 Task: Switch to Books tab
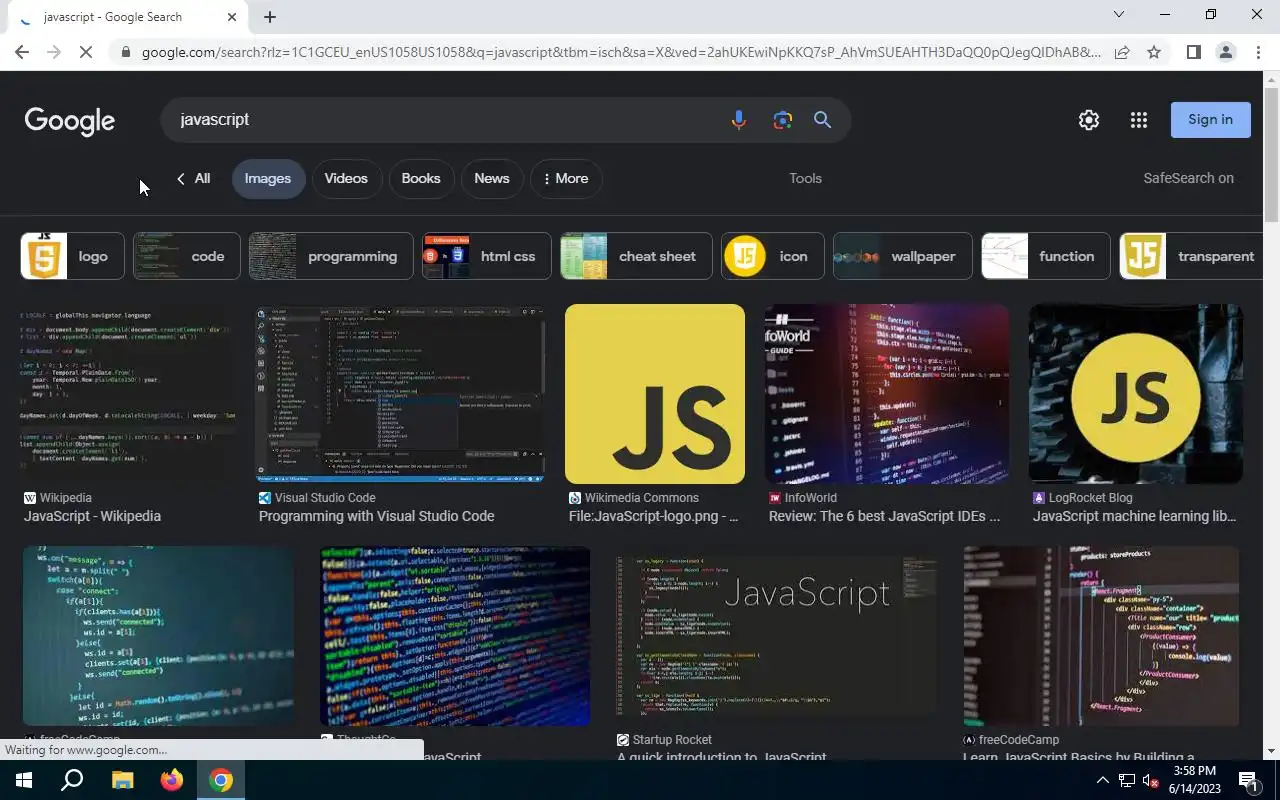pyautogui.click(x=421, y=179)
